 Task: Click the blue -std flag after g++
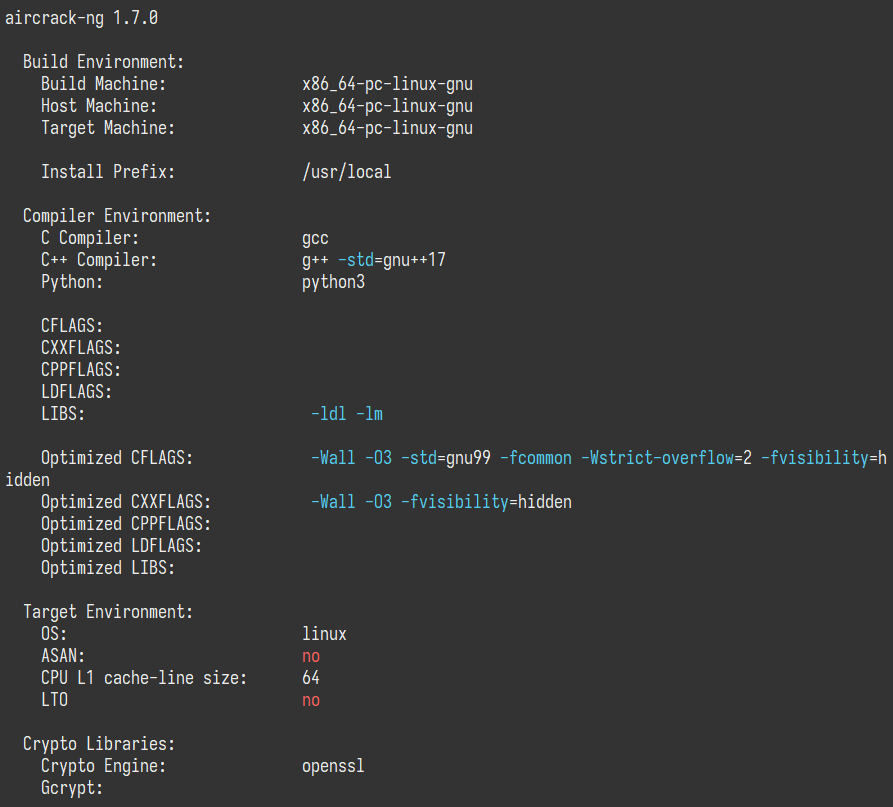pos(356,260)
